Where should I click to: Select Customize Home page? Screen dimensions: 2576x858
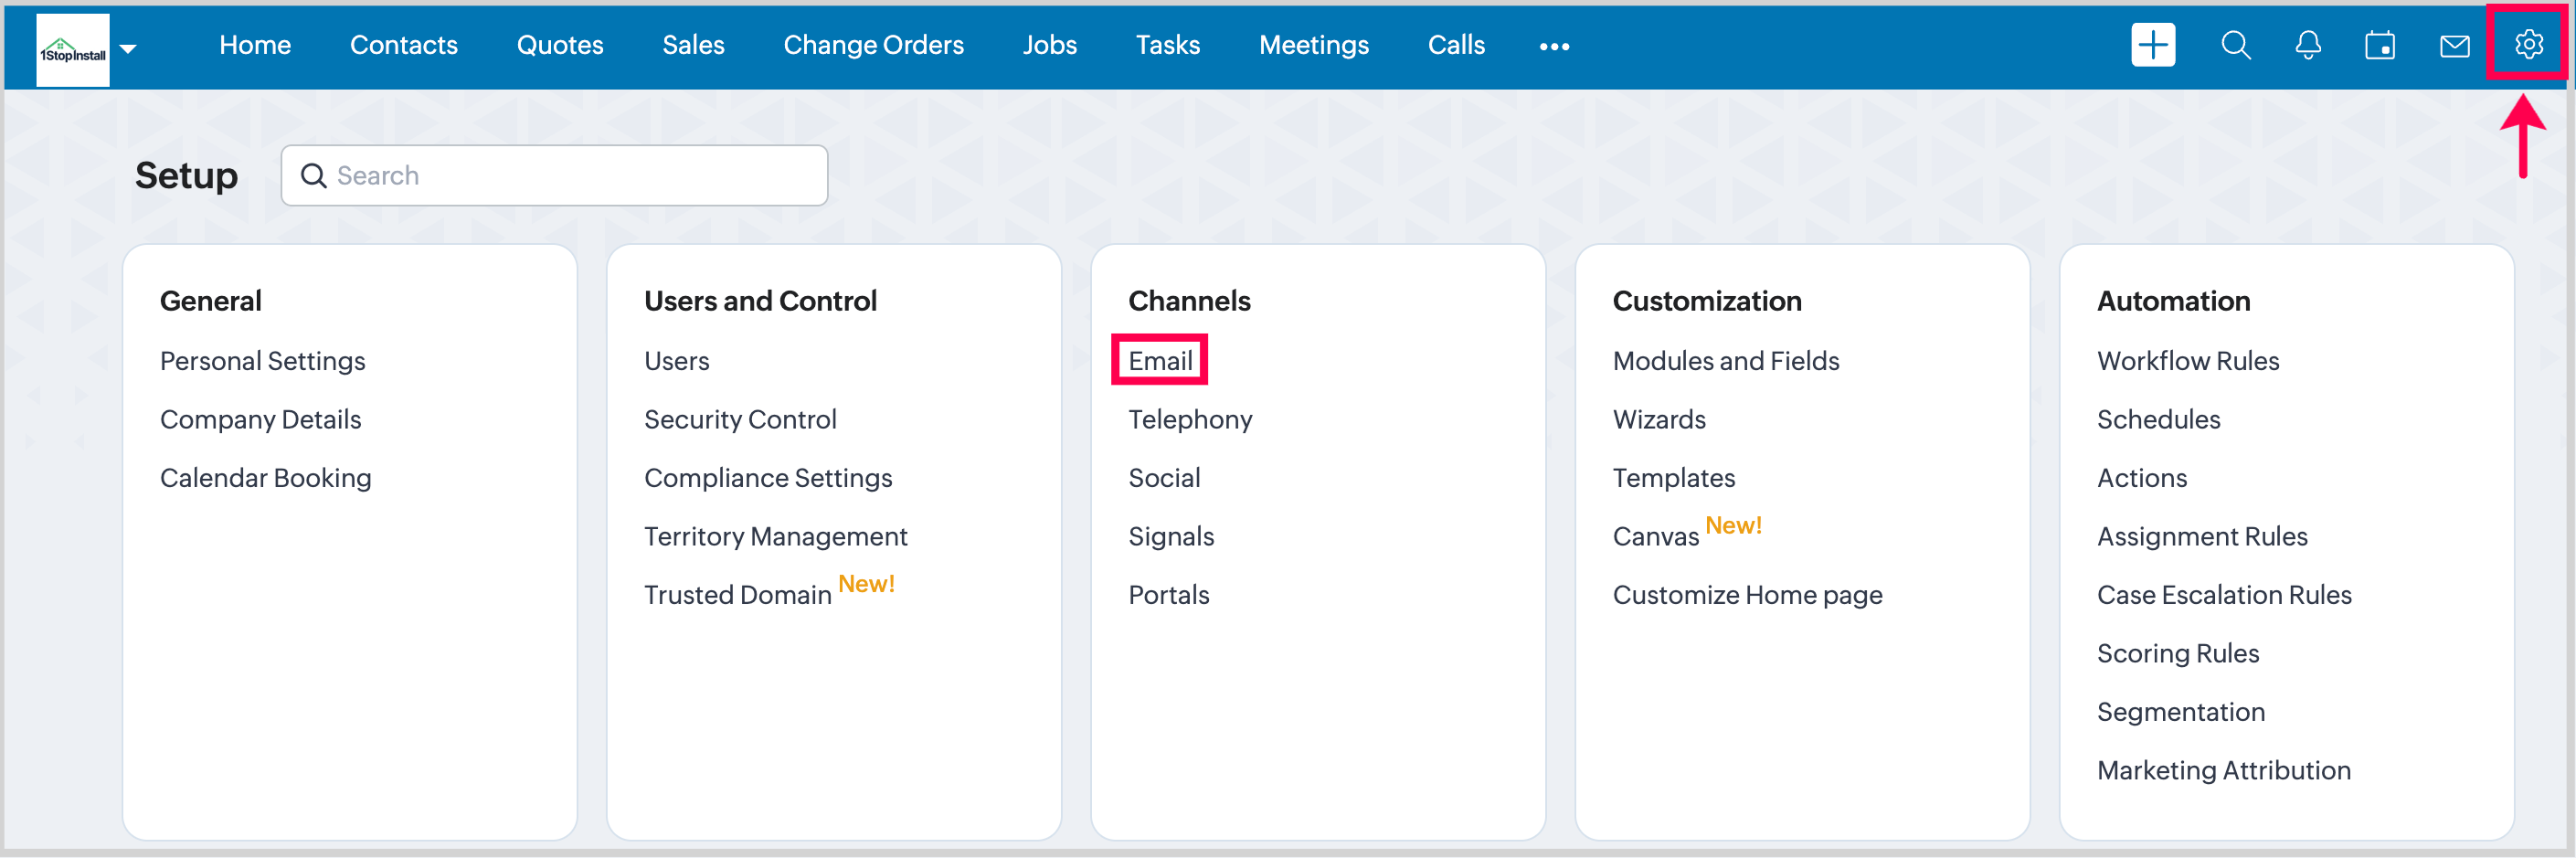point(1746,594)
